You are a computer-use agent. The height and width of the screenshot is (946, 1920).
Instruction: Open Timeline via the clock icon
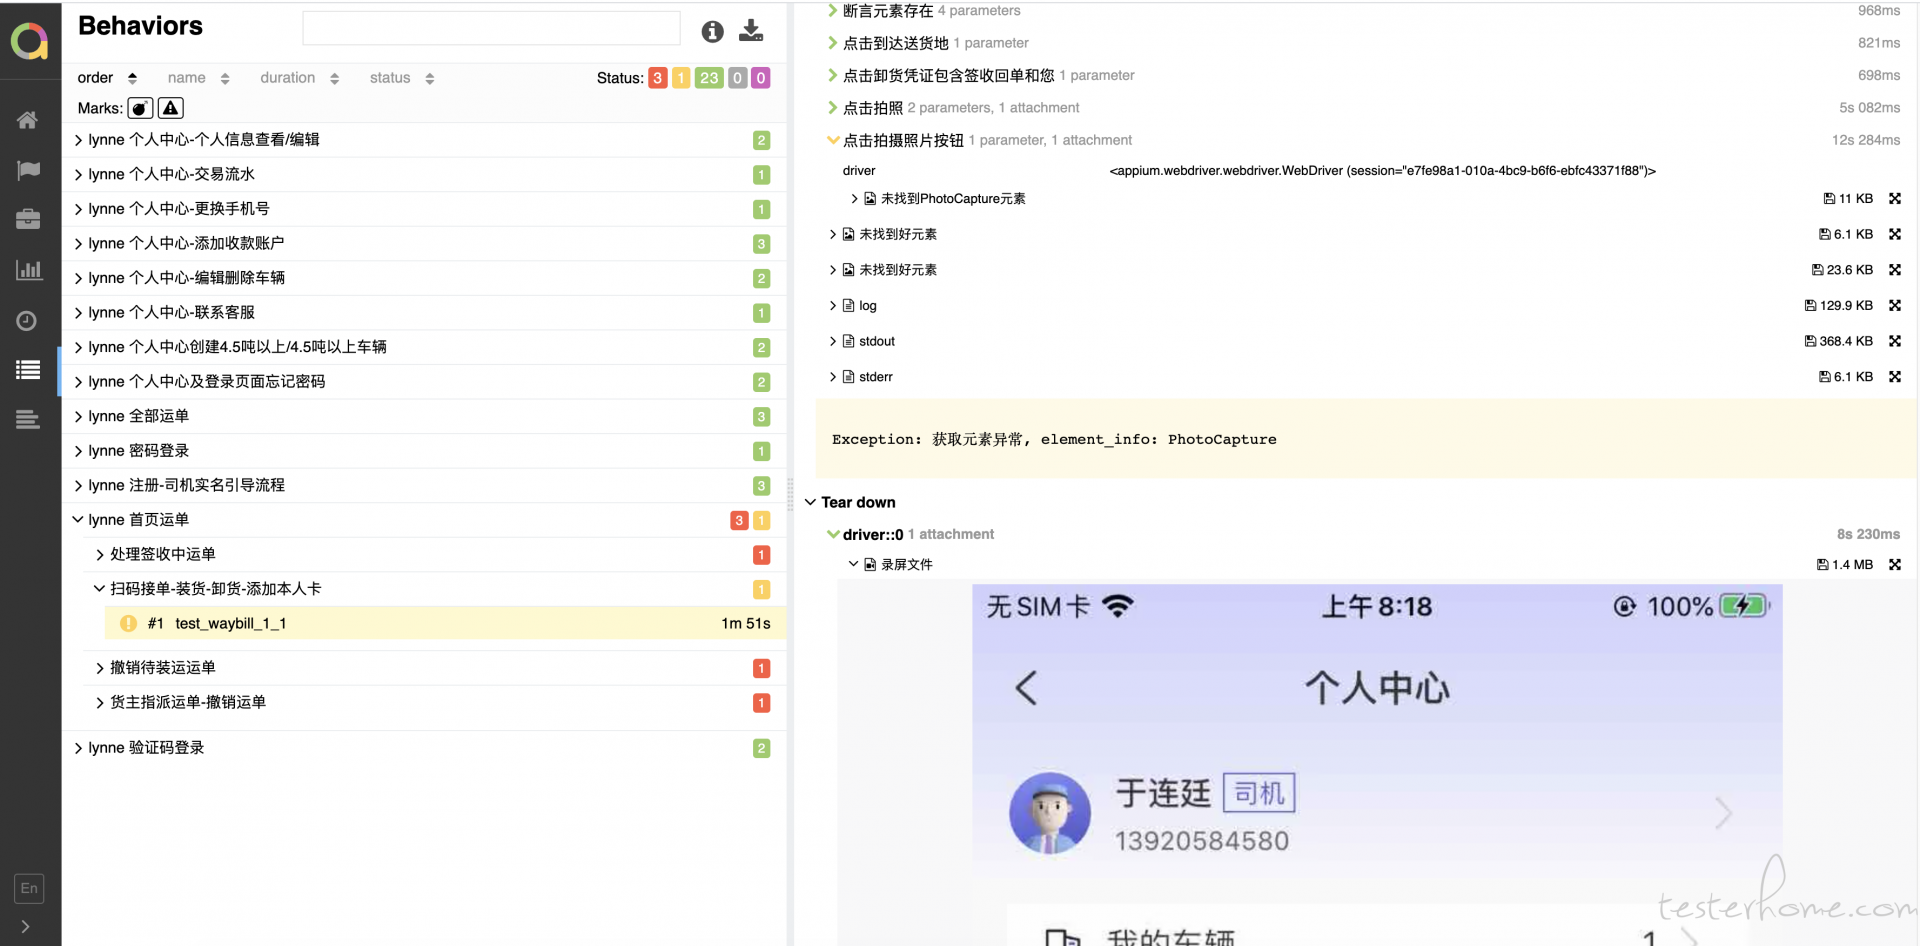[28, 321]
